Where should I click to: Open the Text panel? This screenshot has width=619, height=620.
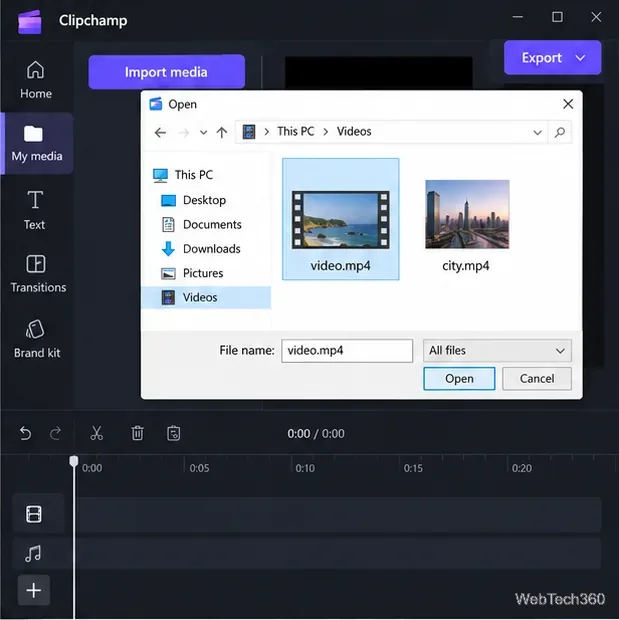point(35,210)
